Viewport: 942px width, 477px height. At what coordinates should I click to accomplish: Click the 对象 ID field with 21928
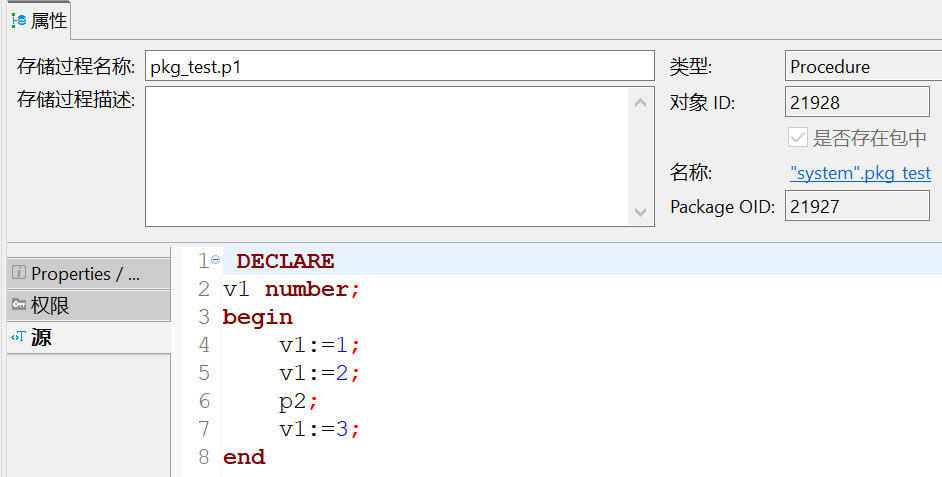click(x=856, y=102)
